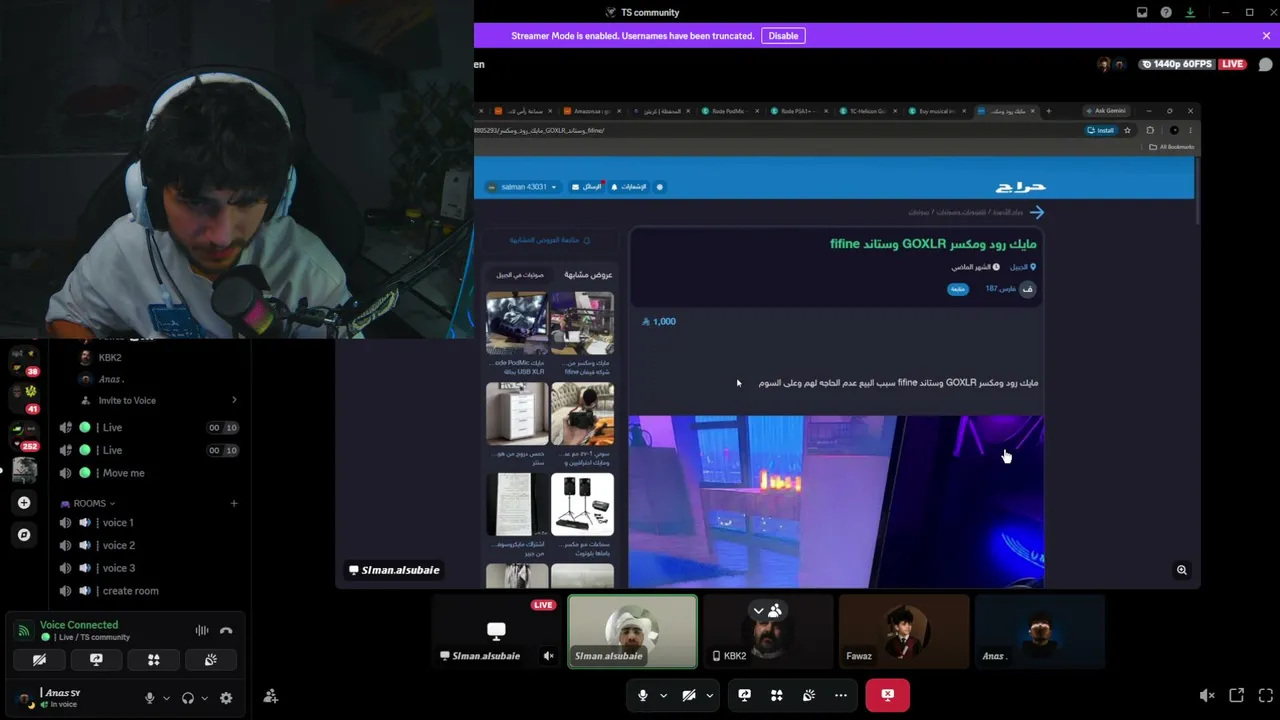Open User Settings gear
1280x720 pixels.
[x=226, y=698]
